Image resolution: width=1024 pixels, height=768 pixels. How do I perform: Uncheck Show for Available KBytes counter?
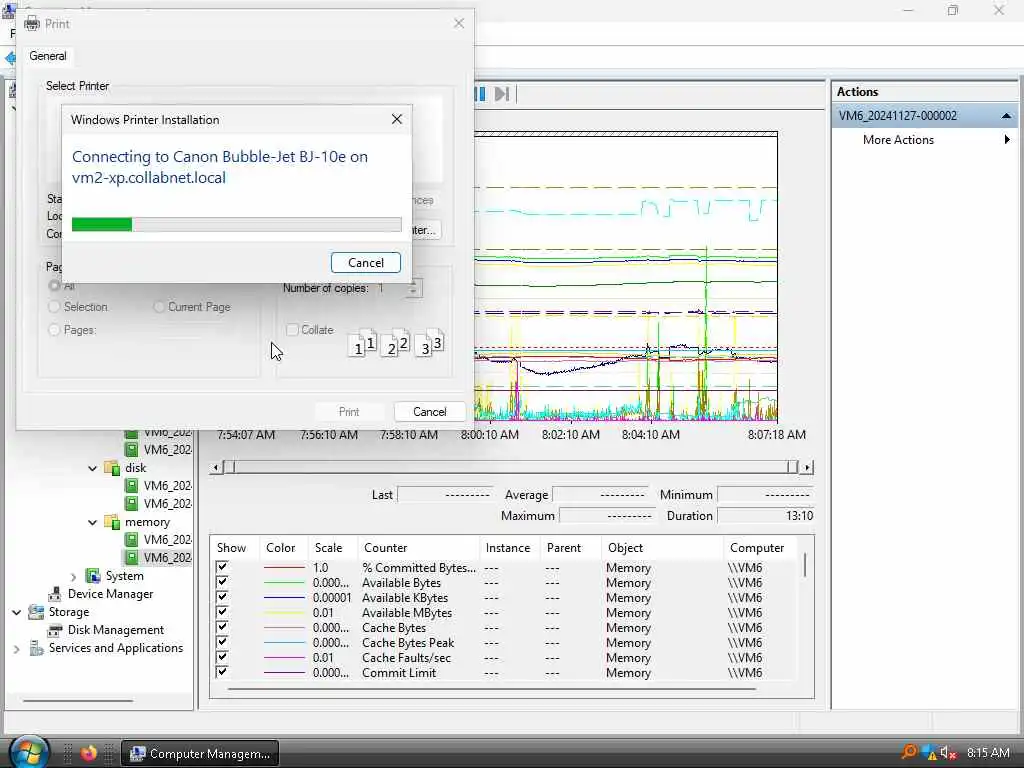[x=222, y=597]
